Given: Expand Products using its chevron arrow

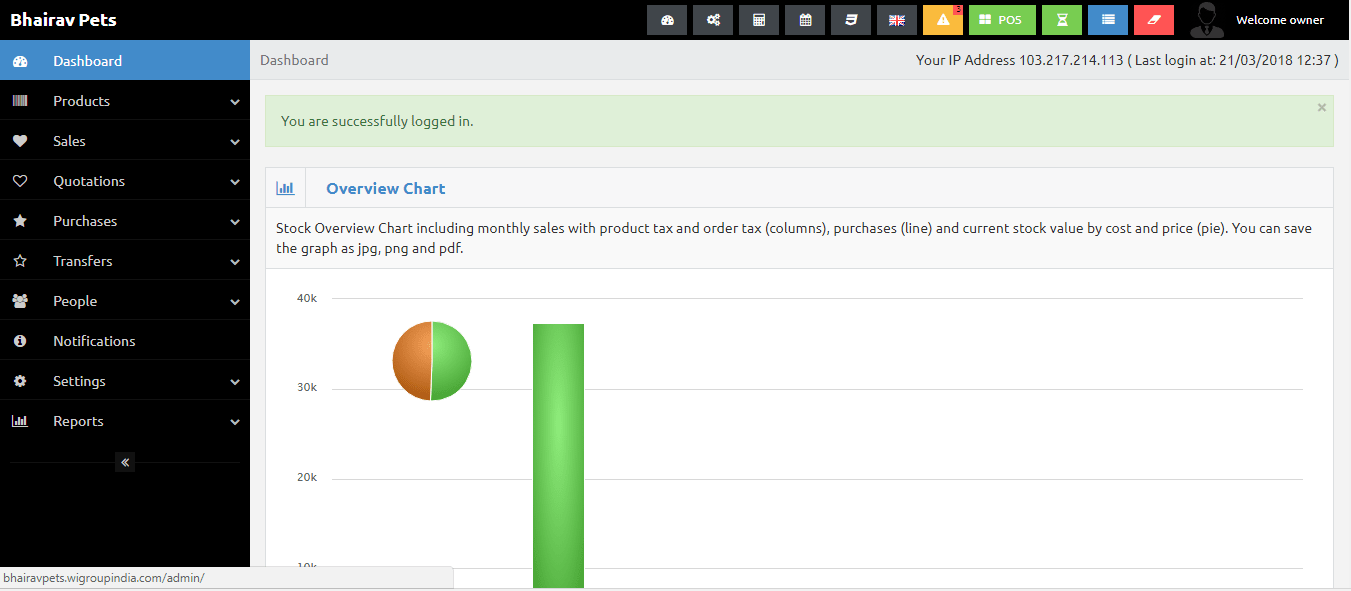Looking at the screenshot, I should point(235,102).
